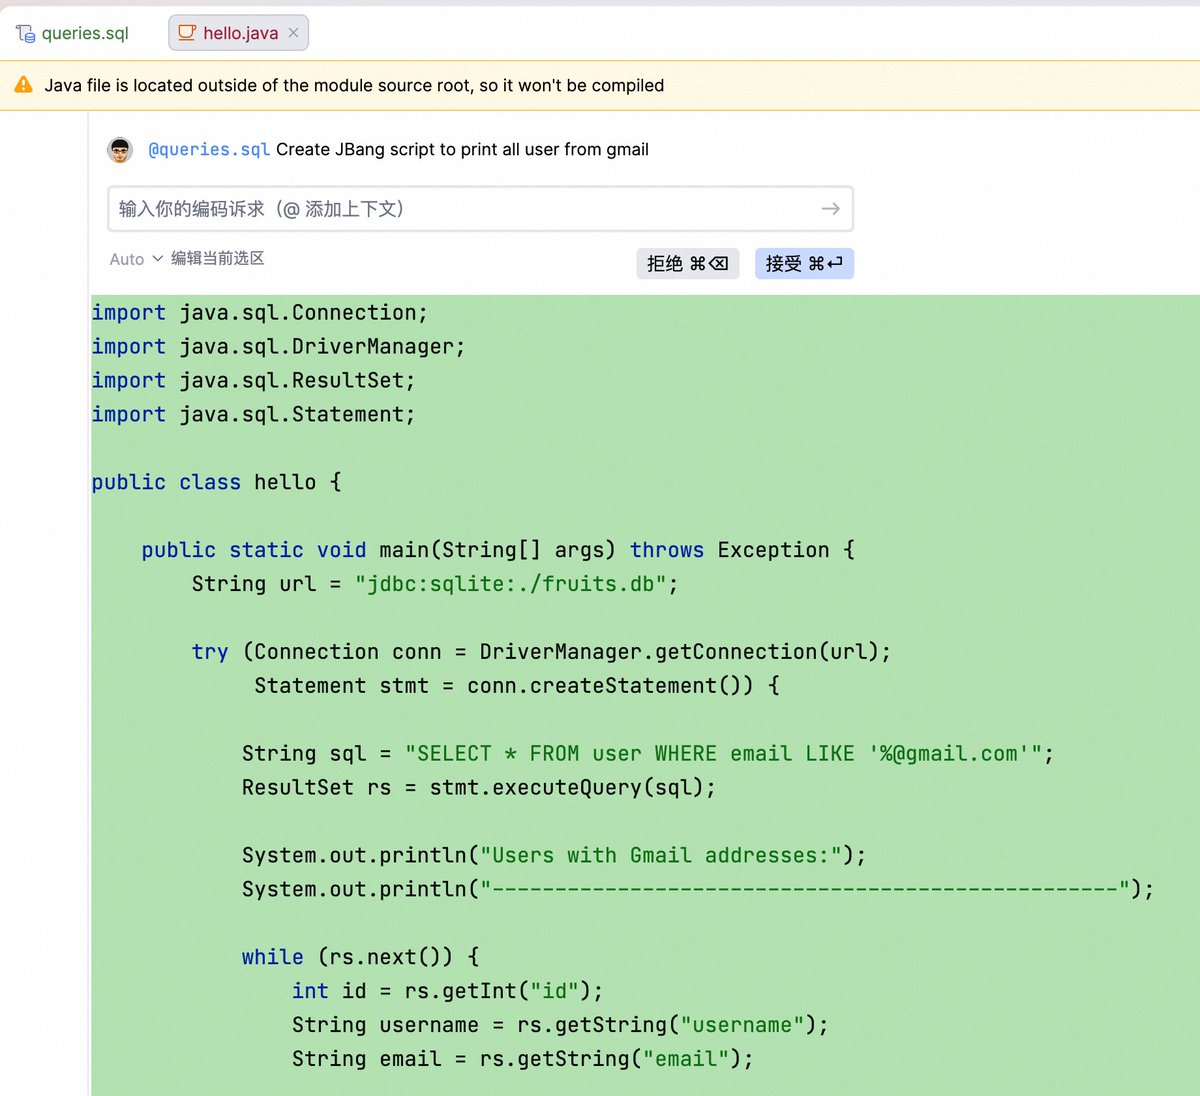
Task: Select the hello.java tab
Action: point(239,33)
